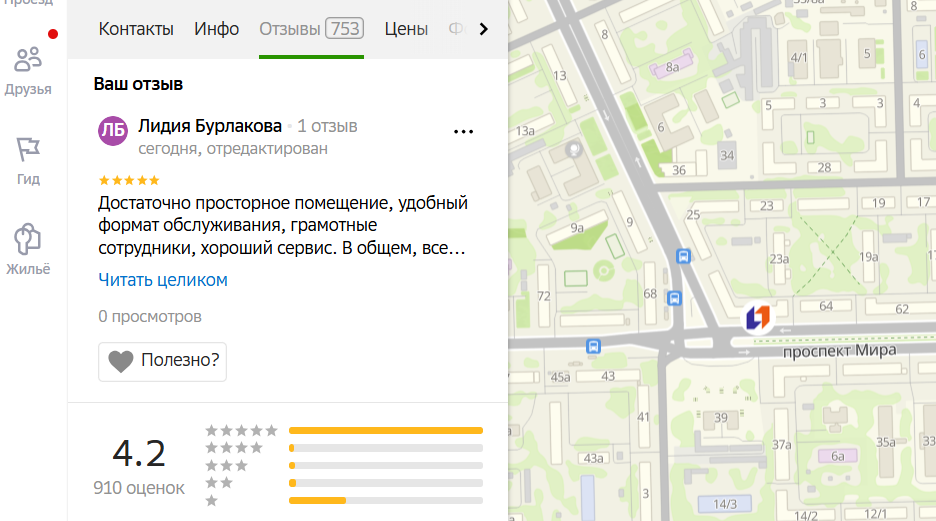Click the 4.2 overall rating value
Screen dimensions: 936x521
[139, 454]
